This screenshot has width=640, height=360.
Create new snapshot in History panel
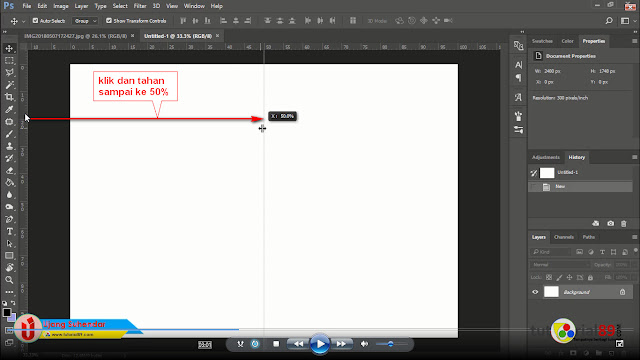coord(610,224)
